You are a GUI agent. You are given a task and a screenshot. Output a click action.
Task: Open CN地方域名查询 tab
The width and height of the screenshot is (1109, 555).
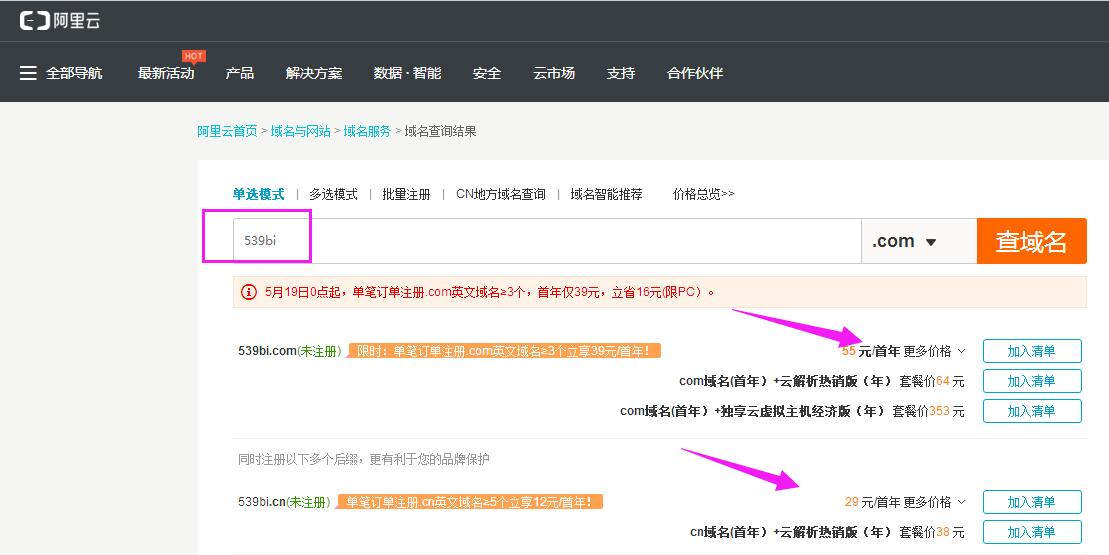click(x=501, y=194)
